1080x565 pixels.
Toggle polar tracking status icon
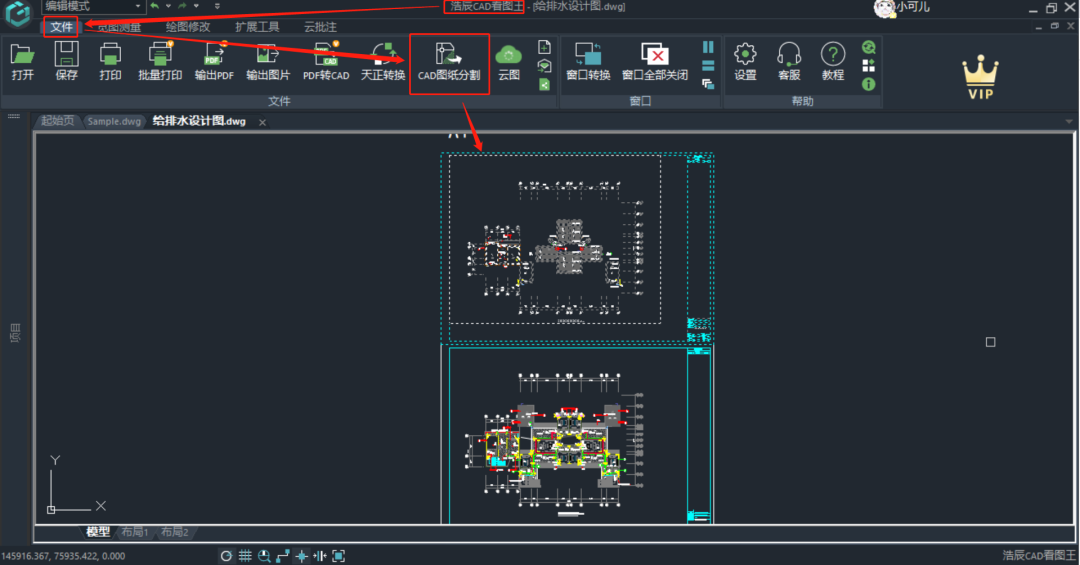[226, 556]
